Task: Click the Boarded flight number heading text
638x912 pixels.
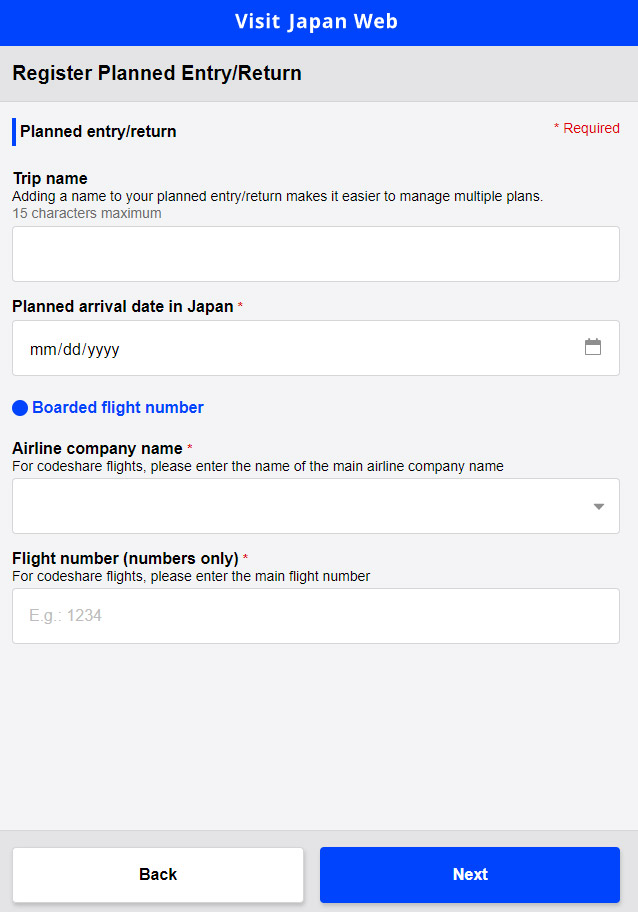Action: (x=118, y=408)
